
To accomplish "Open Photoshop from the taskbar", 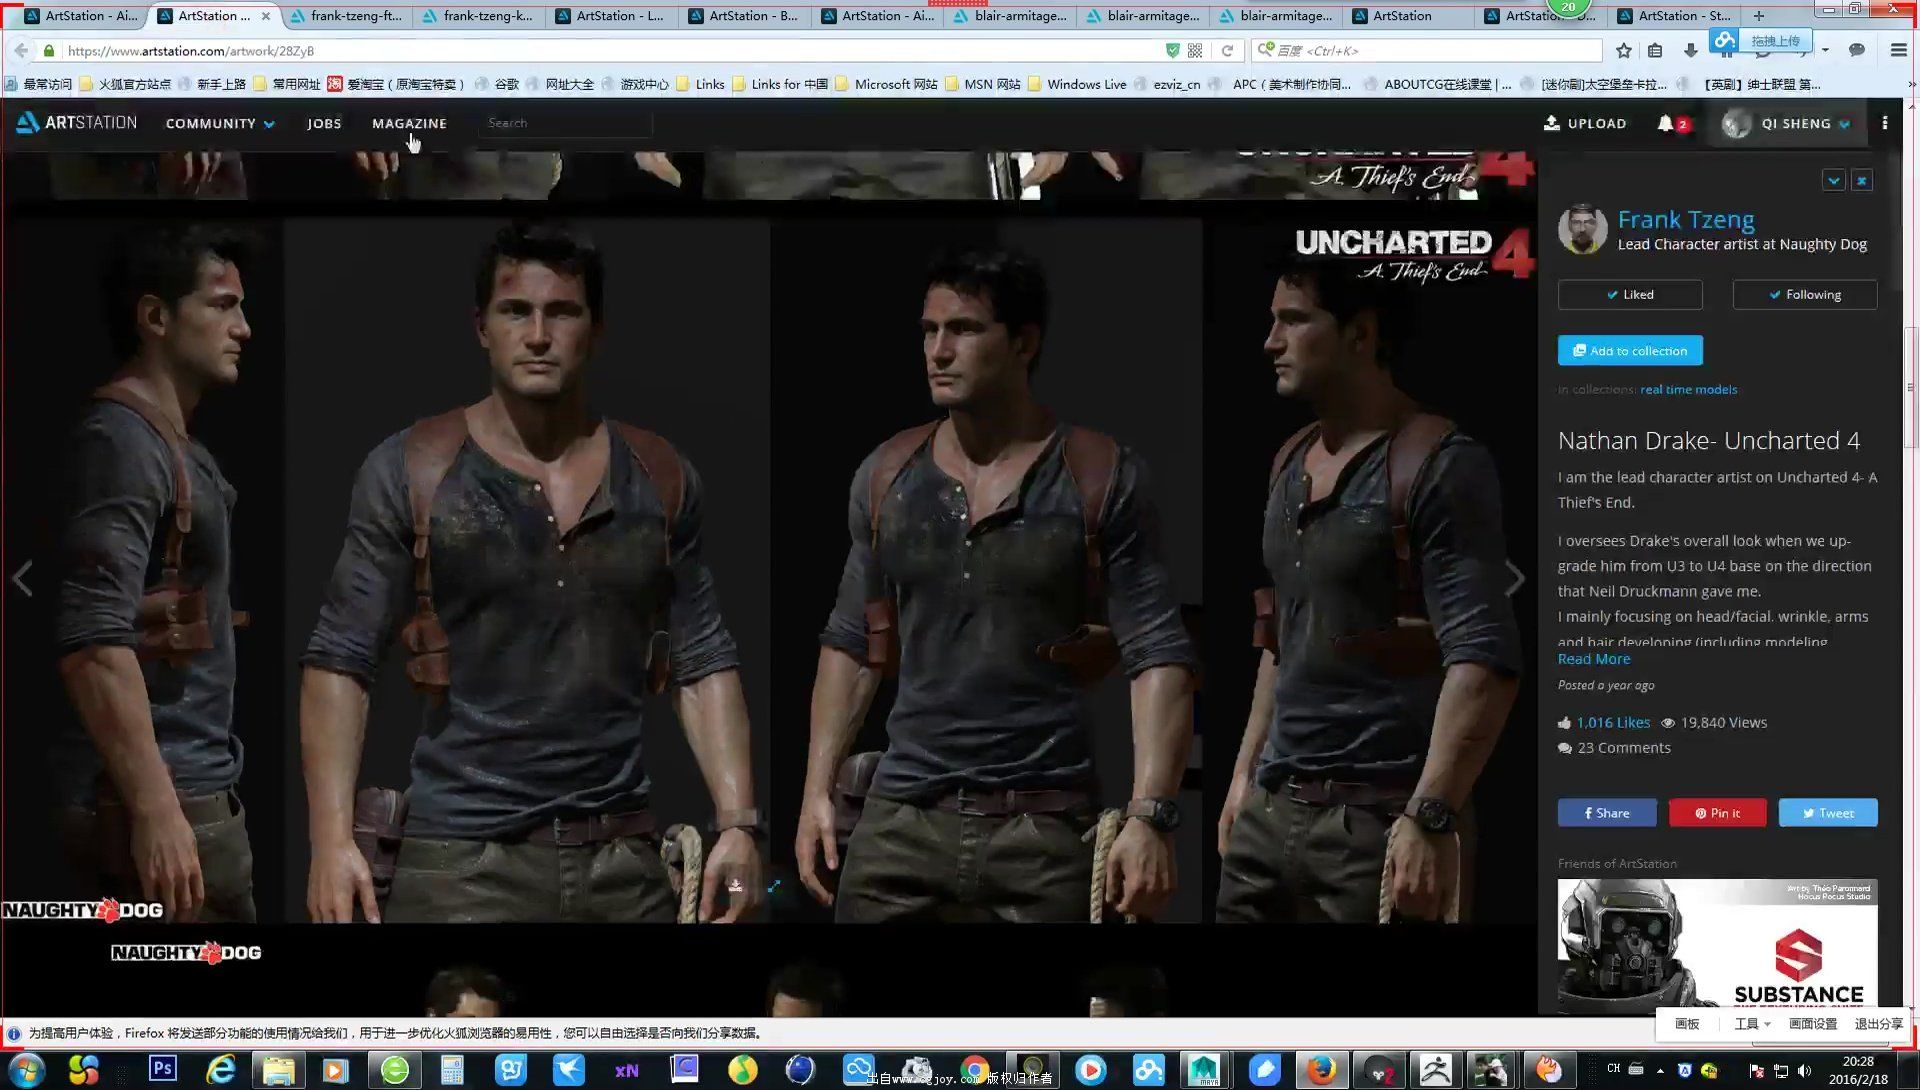I will [x=162, y=1069].
